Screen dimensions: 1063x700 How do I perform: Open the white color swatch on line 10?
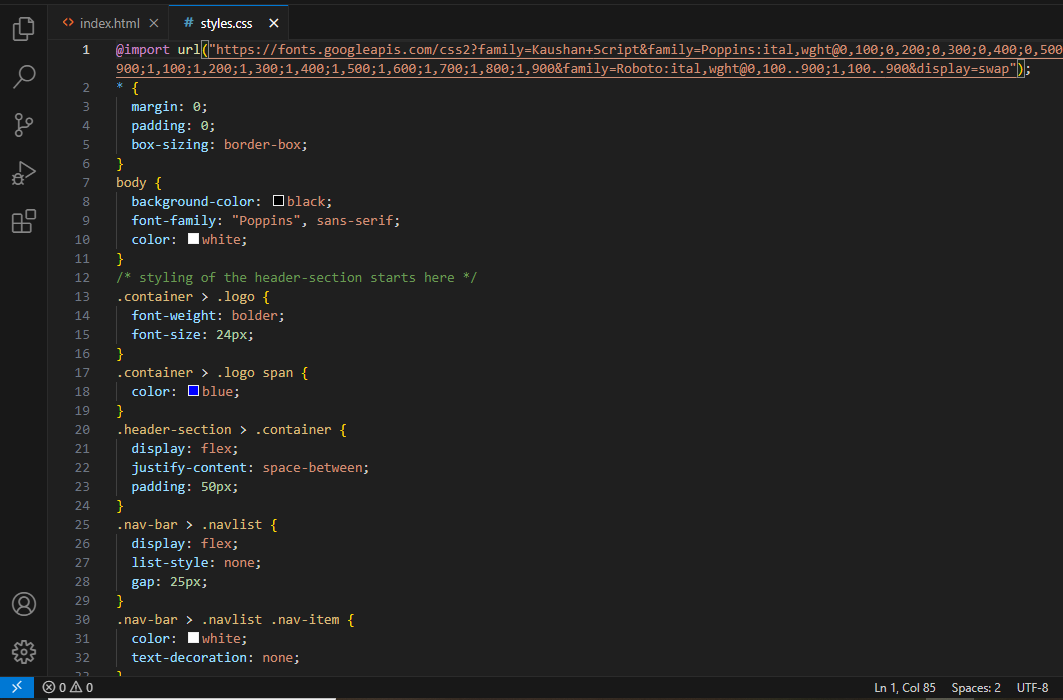click(193, 239)
